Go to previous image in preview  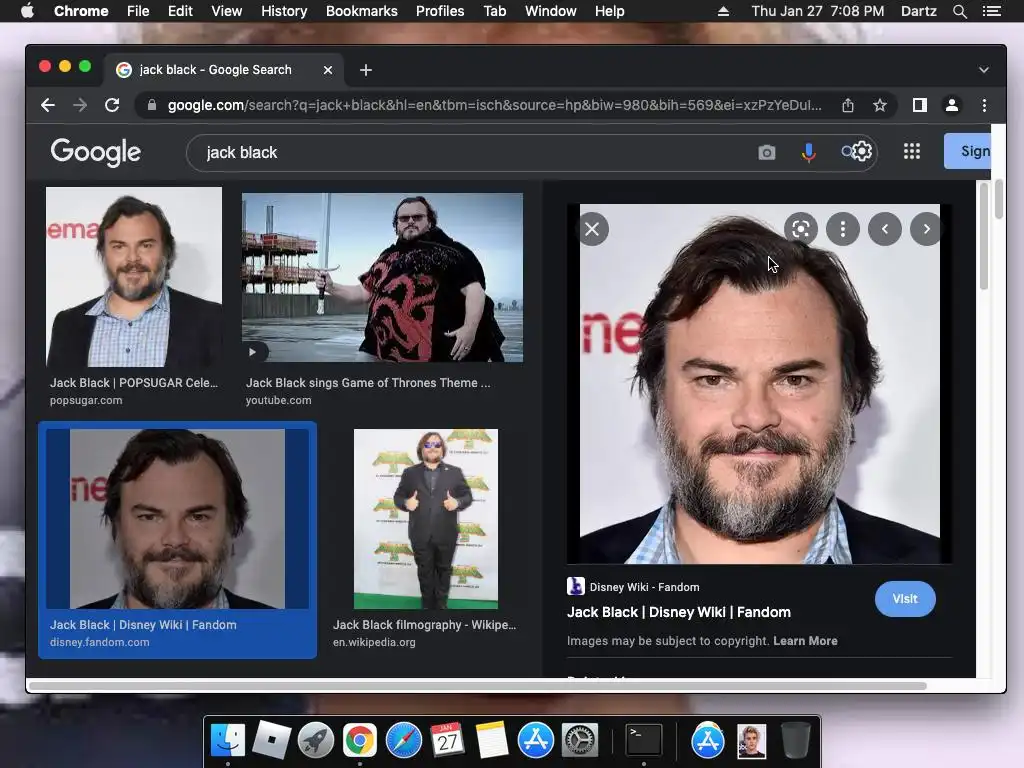point(885,229)
